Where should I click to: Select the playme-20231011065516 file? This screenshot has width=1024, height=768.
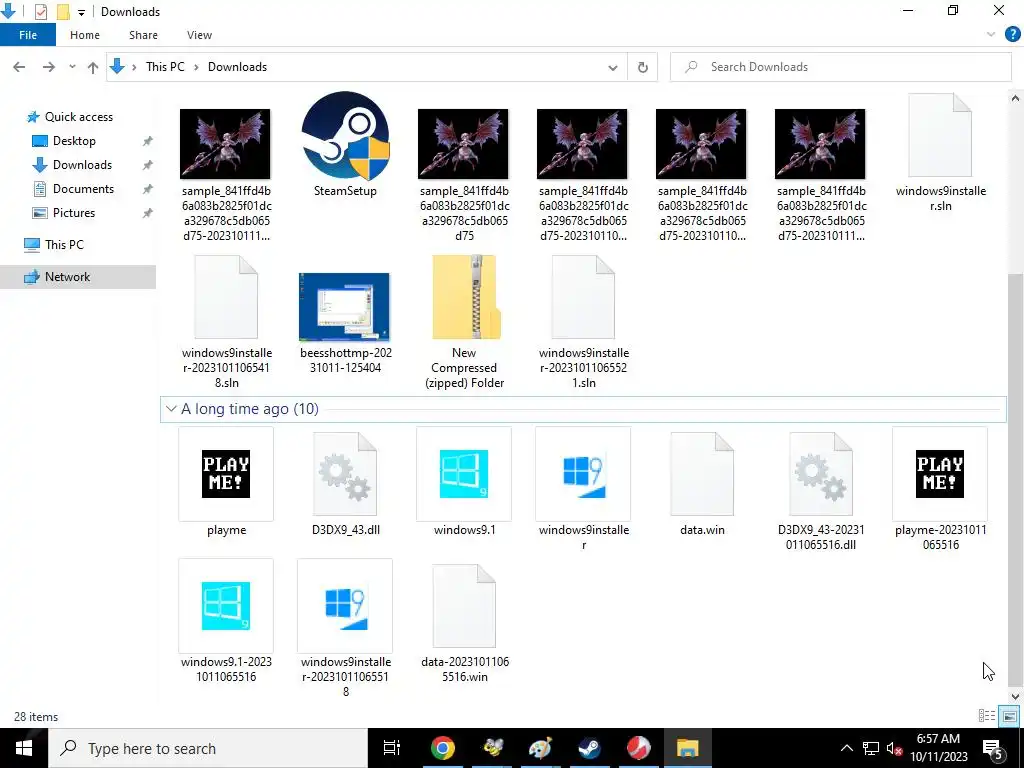click(940, 490)
